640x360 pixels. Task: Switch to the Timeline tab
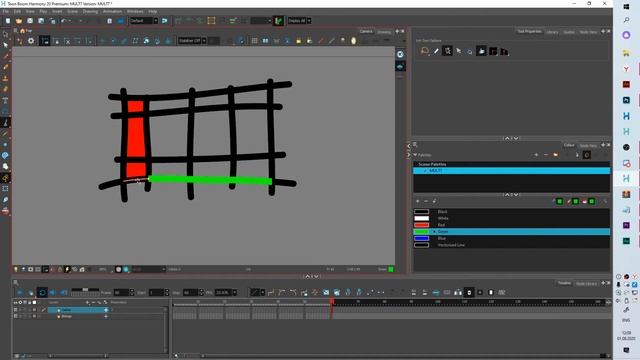click(564, 283)
